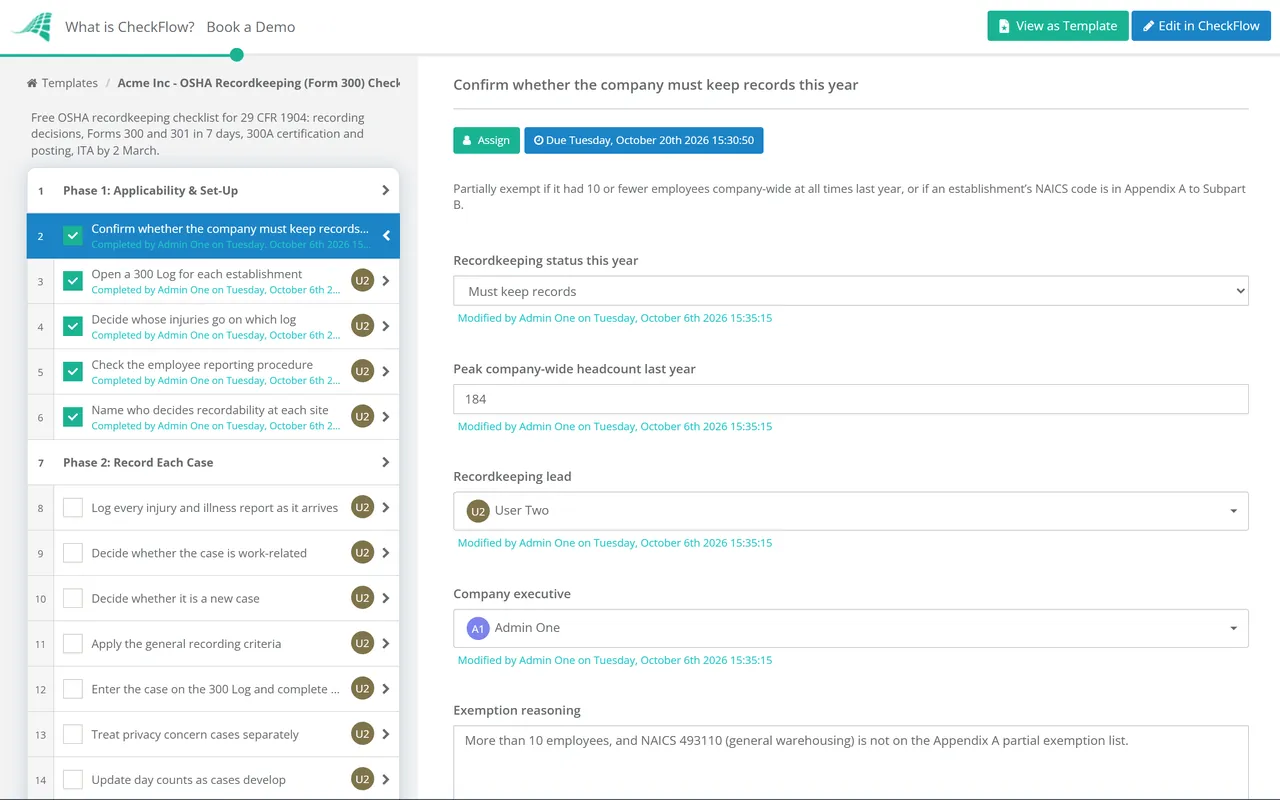1280x800 pixels.
Task: Collapse the selected task's left chevron
Action: [386, 236]
